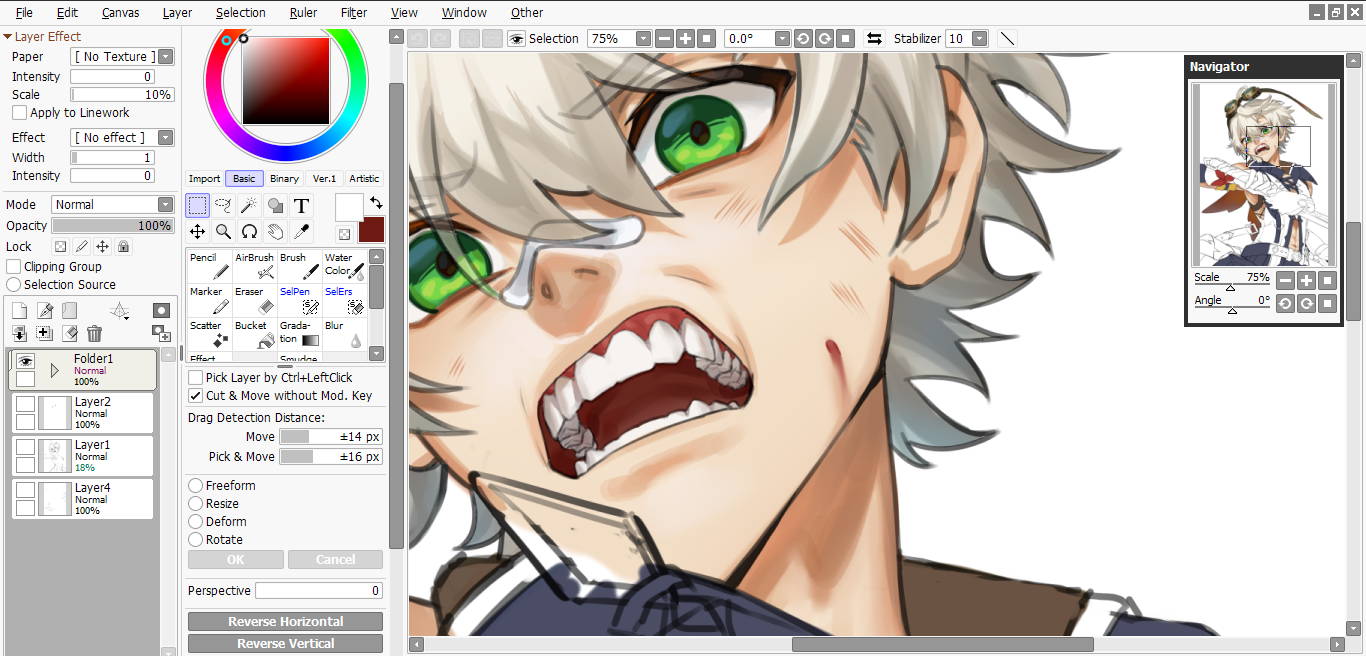Select the Move tool
Viewport: 1366px width, 656px height.
tap(198, 232)
